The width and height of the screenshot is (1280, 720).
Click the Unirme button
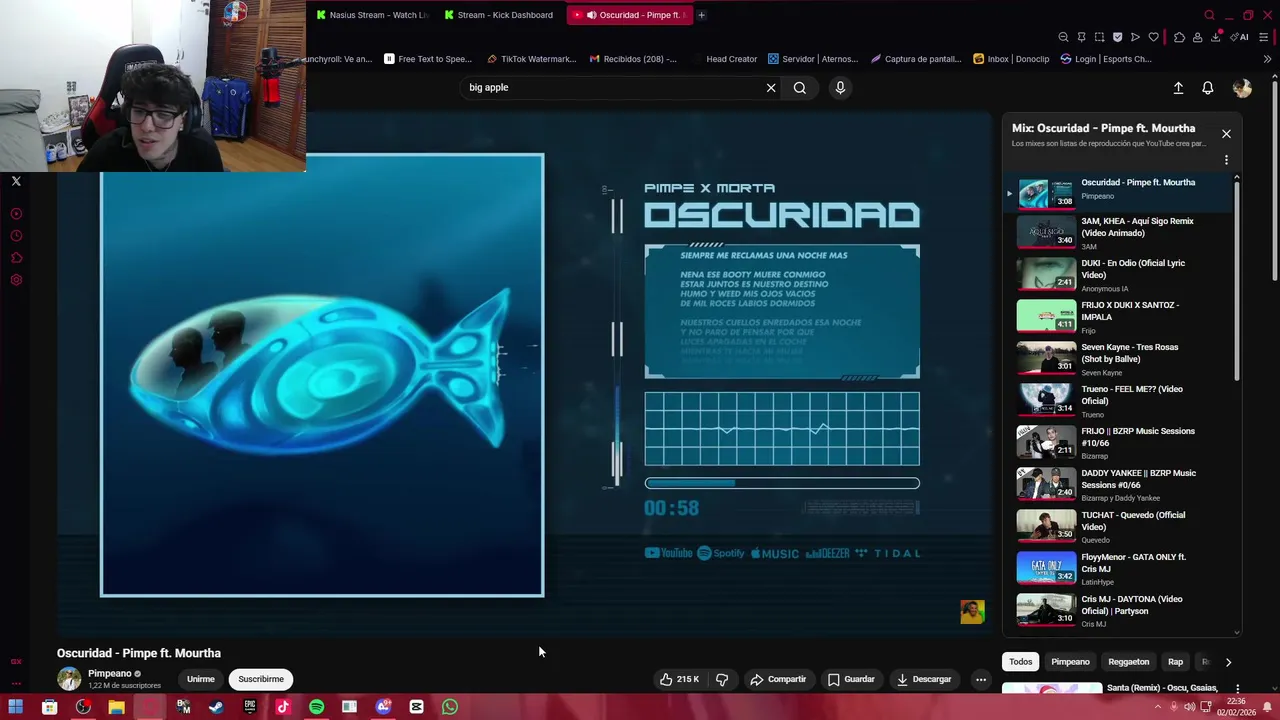(200, 679)
